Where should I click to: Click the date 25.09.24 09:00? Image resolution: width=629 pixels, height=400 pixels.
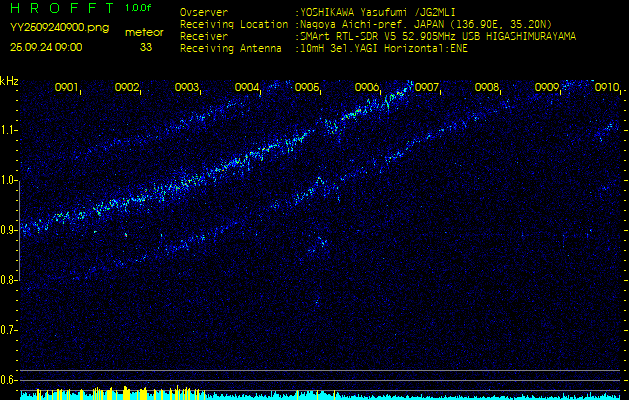click(46, 47)
